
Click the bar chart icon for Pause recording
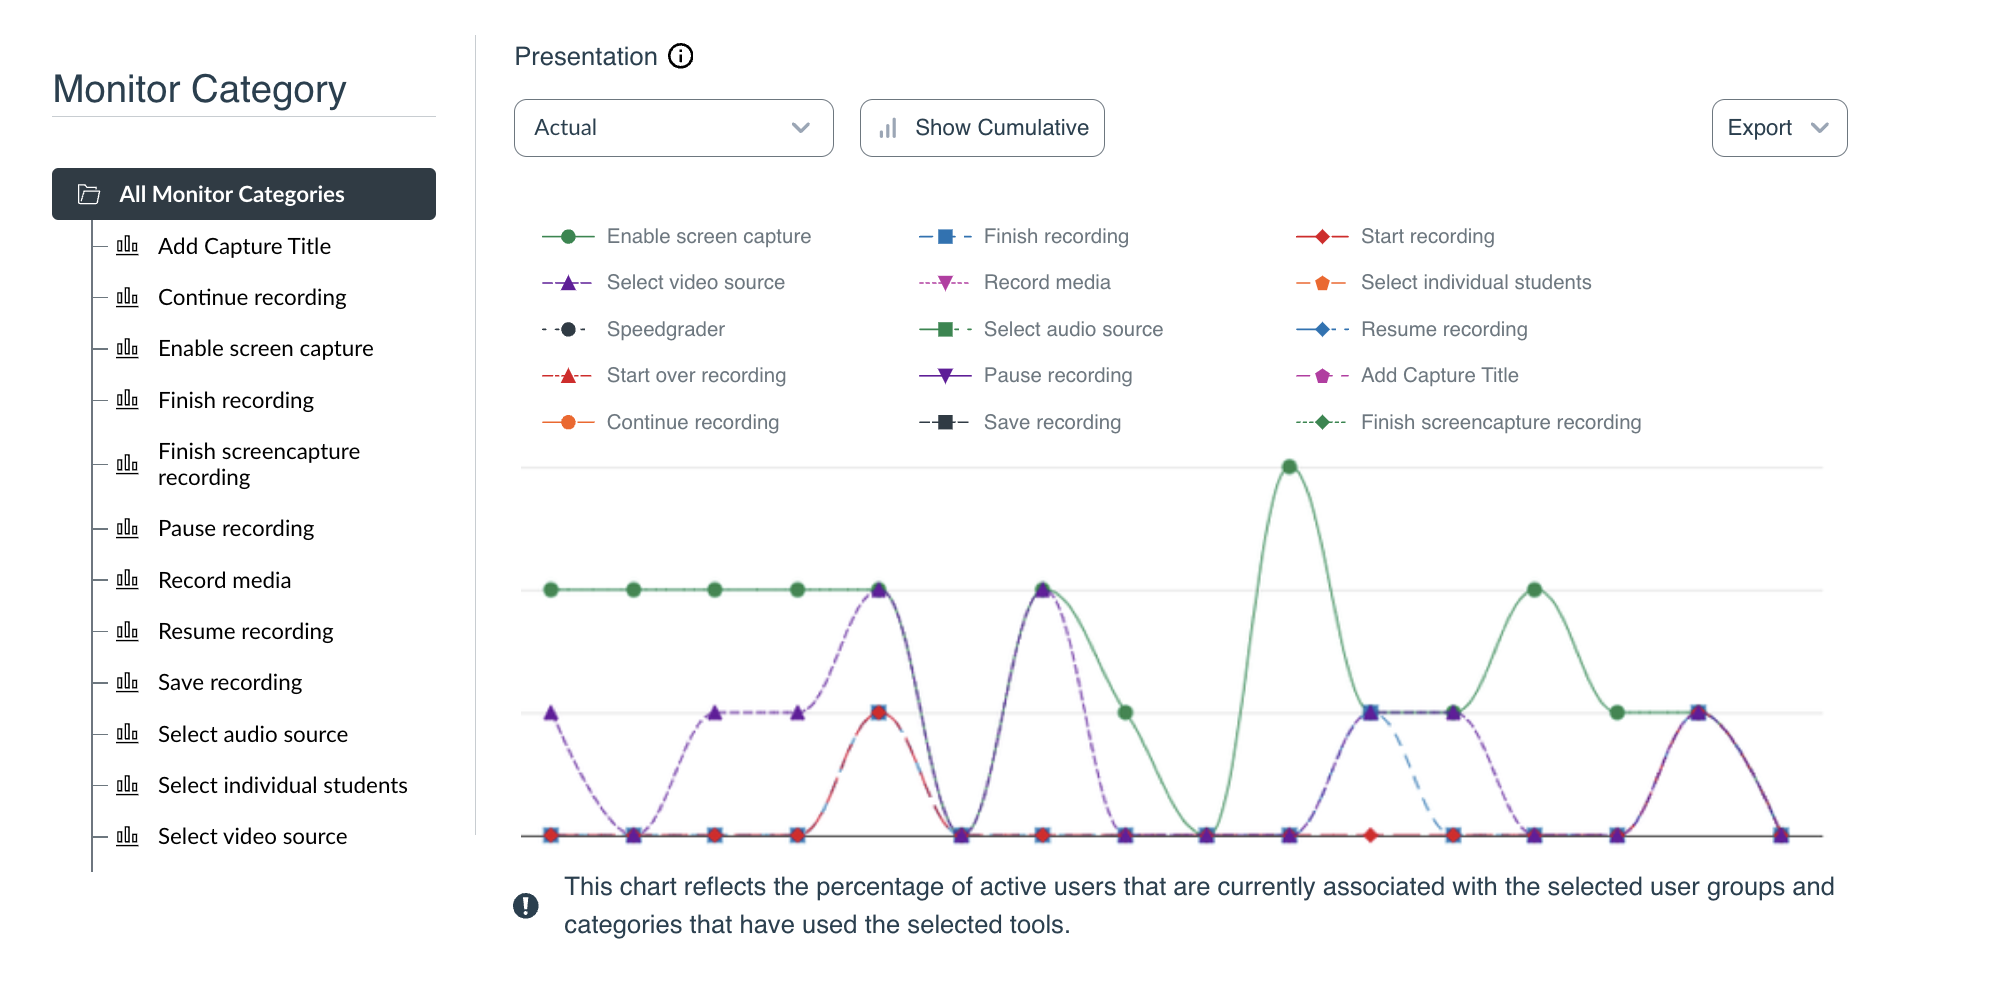point(128,528)
